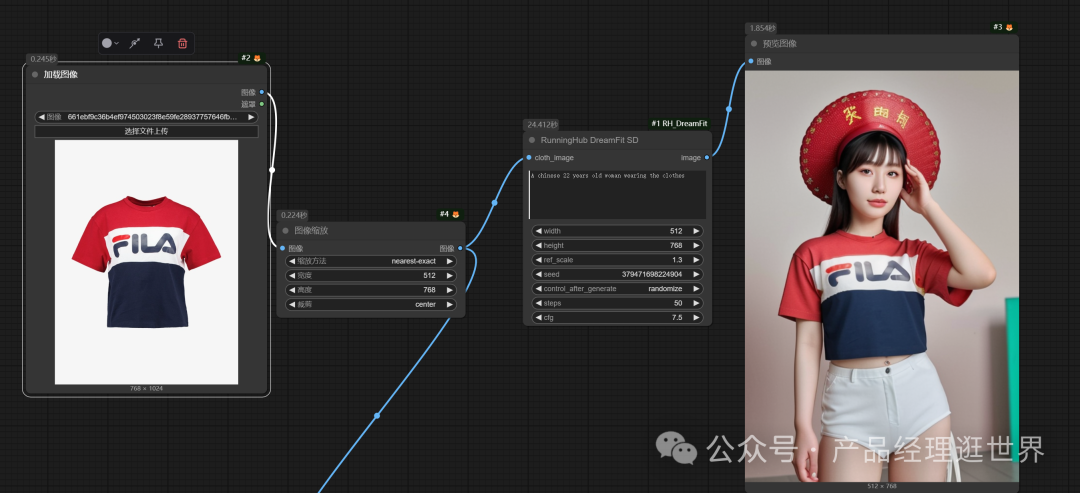Click the 选择文件上传 upload button
This screenshot has width=1080, height=493.
[x=147, y=131]
